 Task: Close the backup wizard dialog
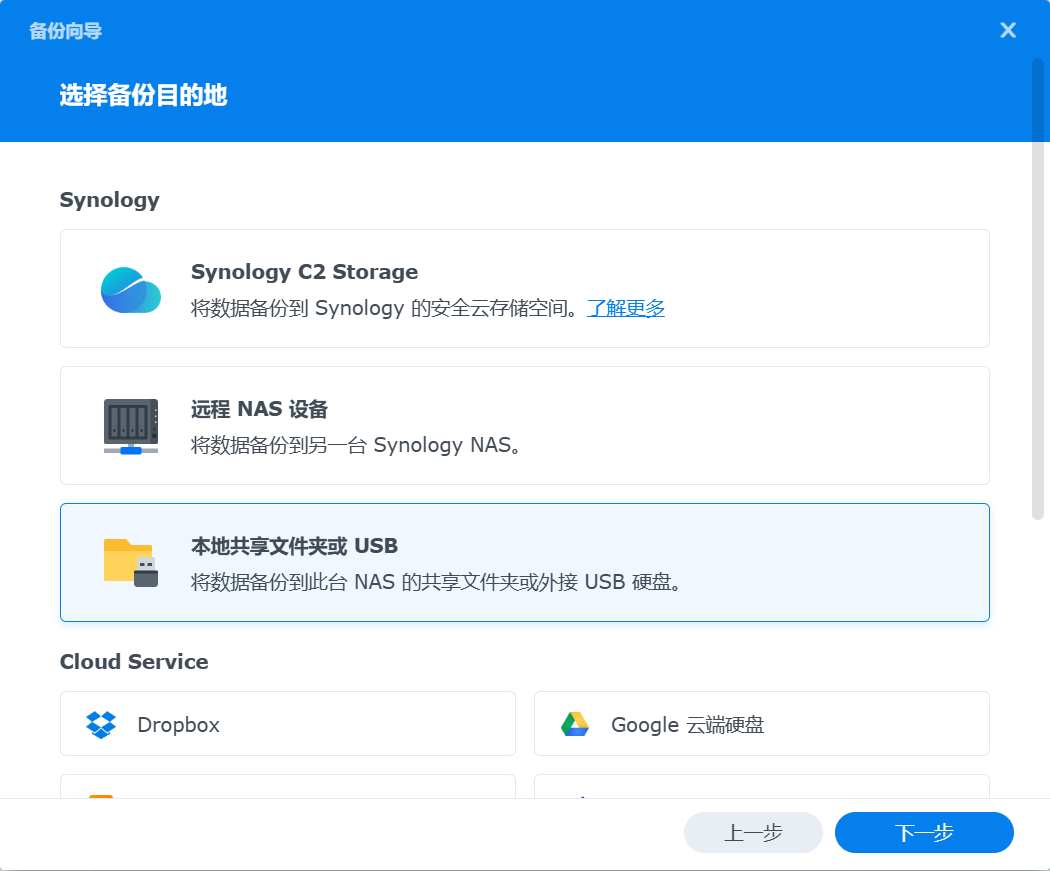click(x=1008, y=30)
